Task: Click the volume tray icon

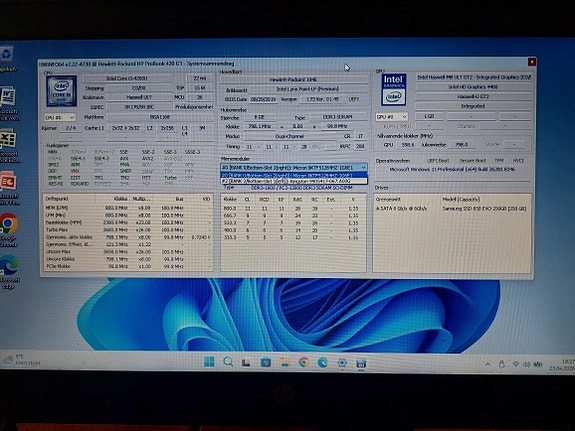Action: point(526,364)
